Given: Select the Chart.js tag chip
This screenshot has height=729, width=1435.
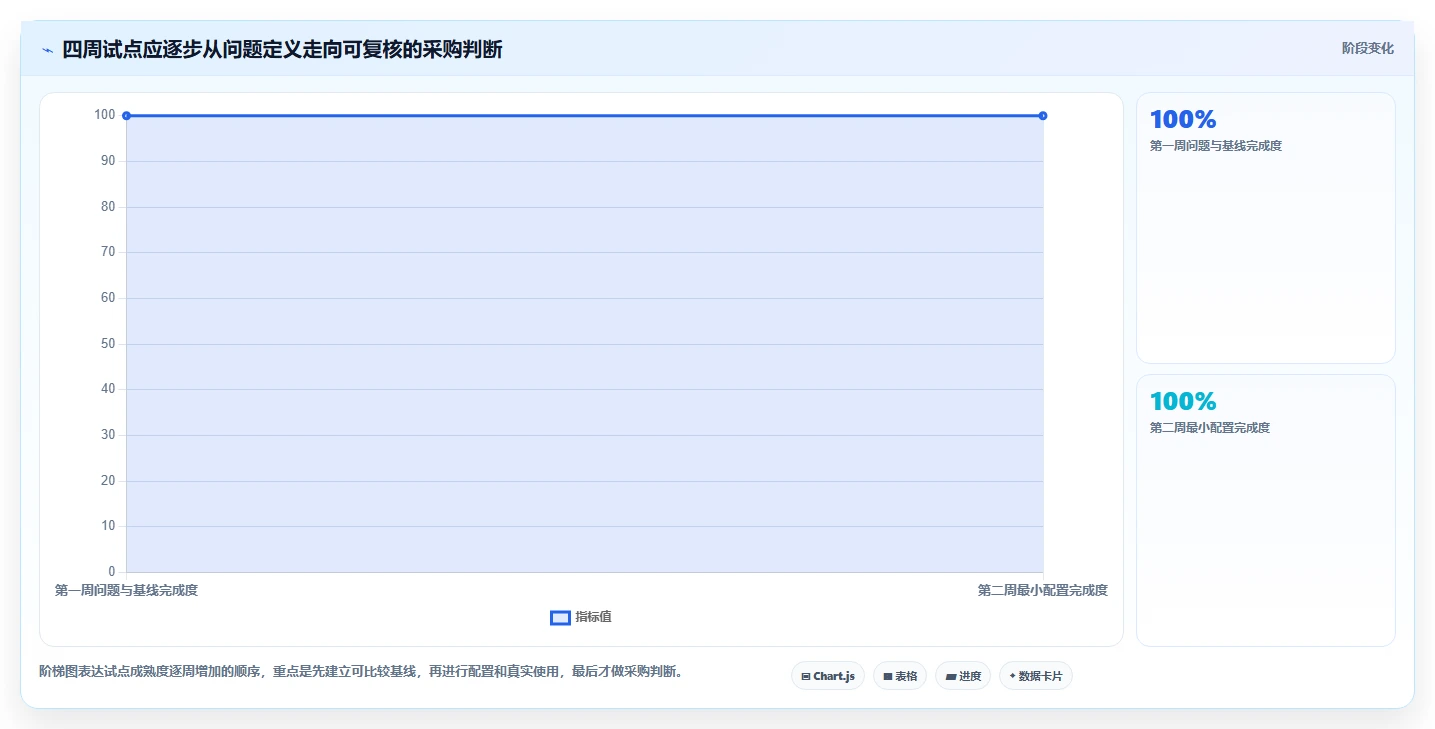Looking at the screenshot, I should tap(828, 676).
